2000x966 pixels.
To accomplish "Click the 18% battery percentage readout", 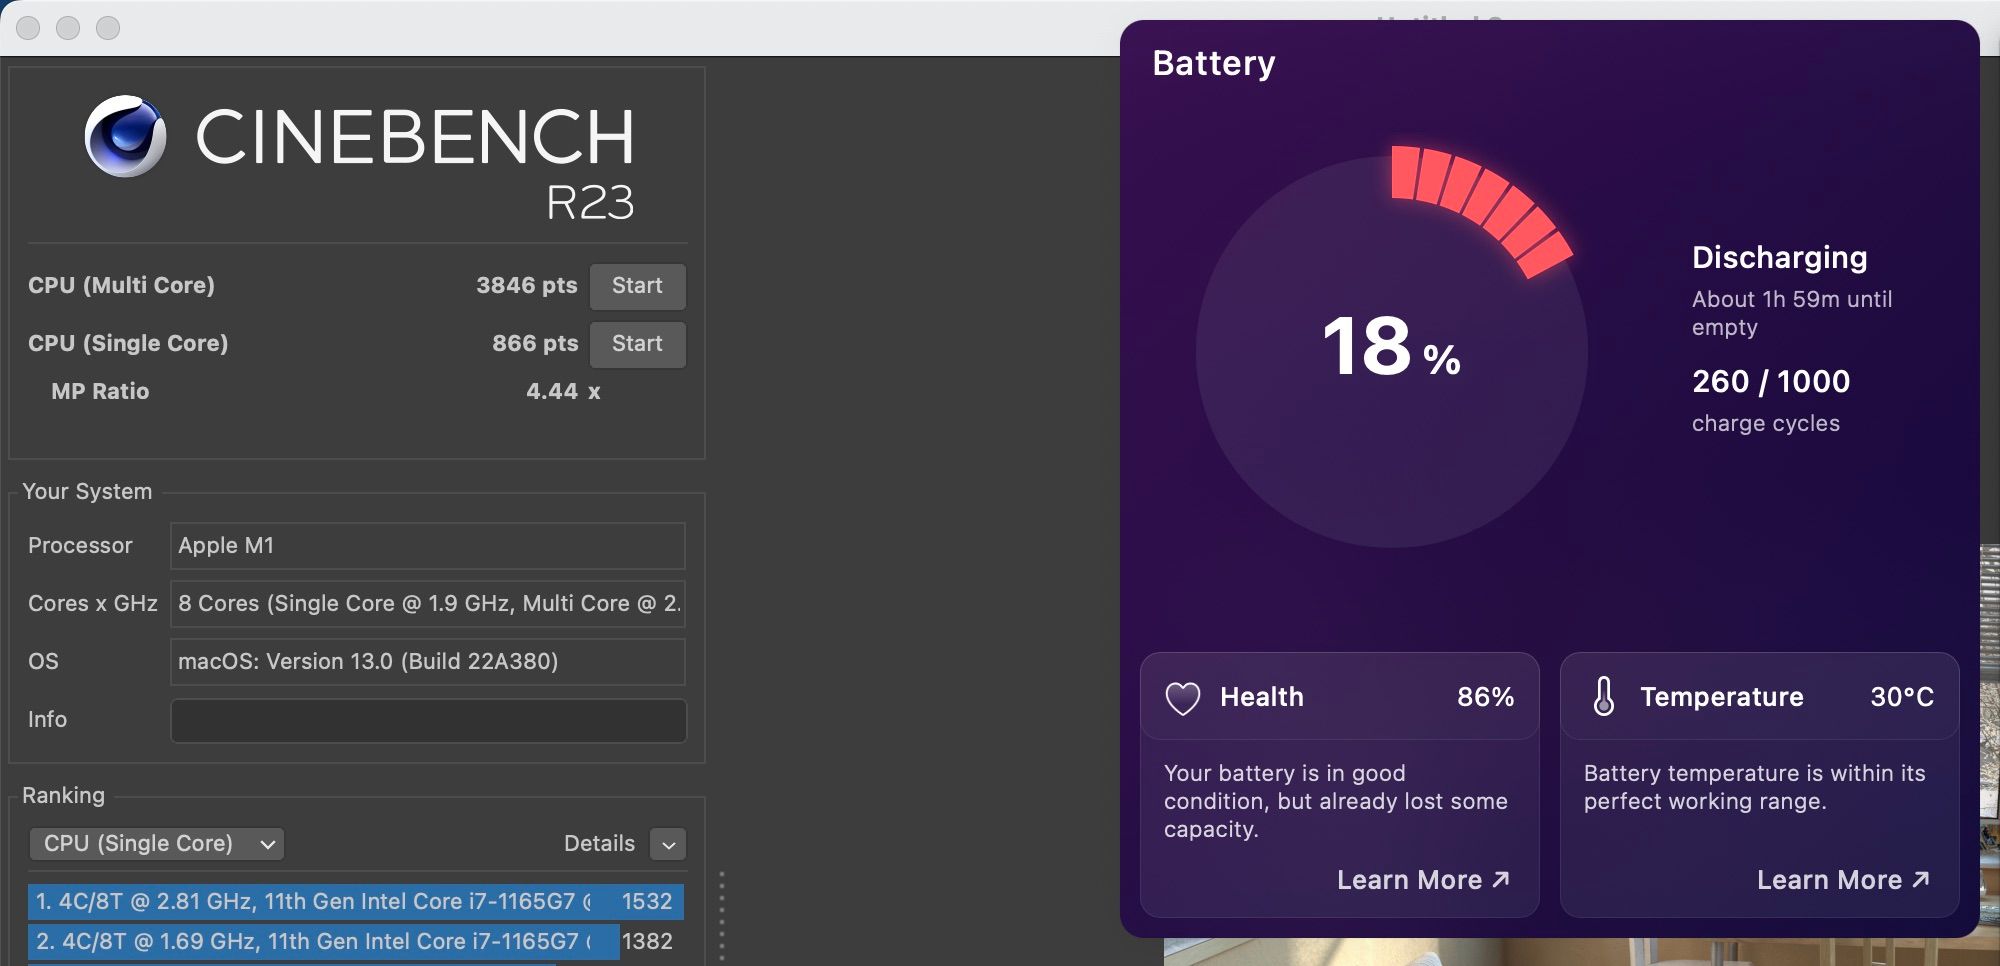I will [1391, 347].
